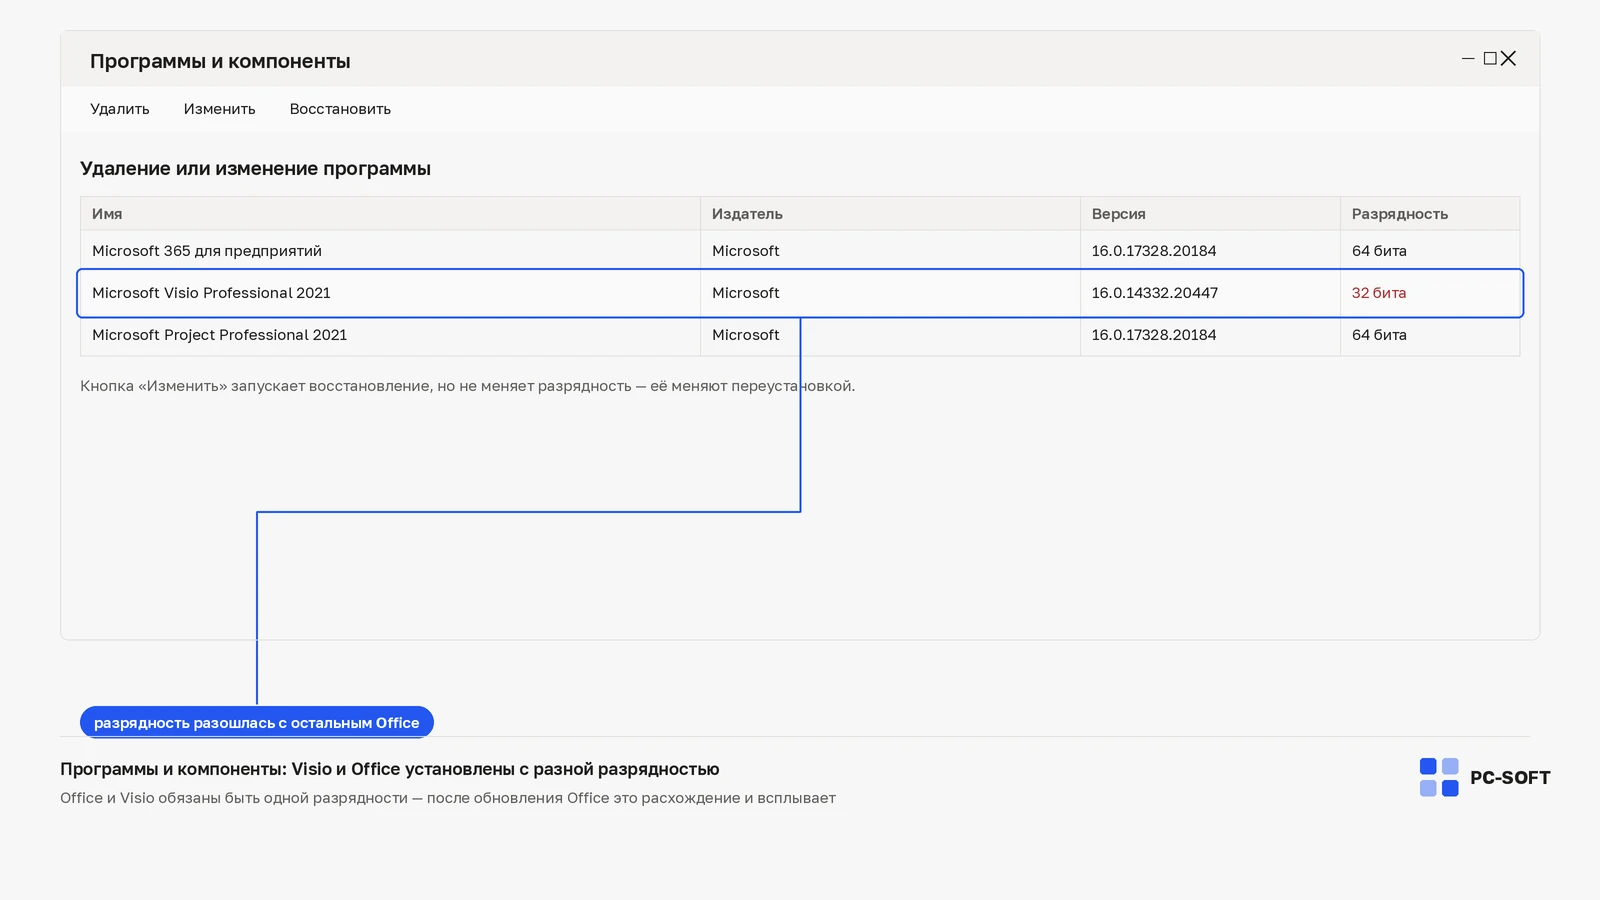The image size is (1600, 900).
Task: Select Microsoft Visio Professional 2021 entry
Action: click(x=800, y=293)
